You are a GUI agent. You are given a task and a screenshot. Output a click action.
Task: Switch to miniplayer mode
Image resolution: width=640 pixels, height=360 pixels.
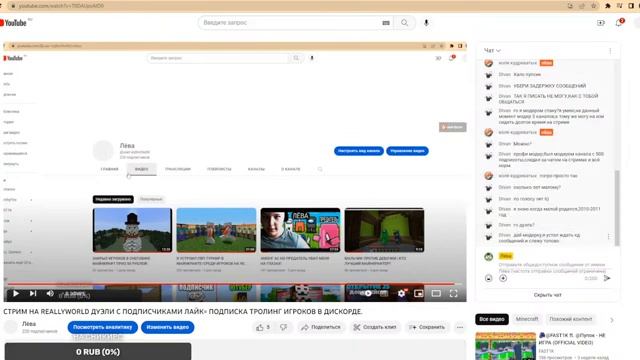coord(419,293)
